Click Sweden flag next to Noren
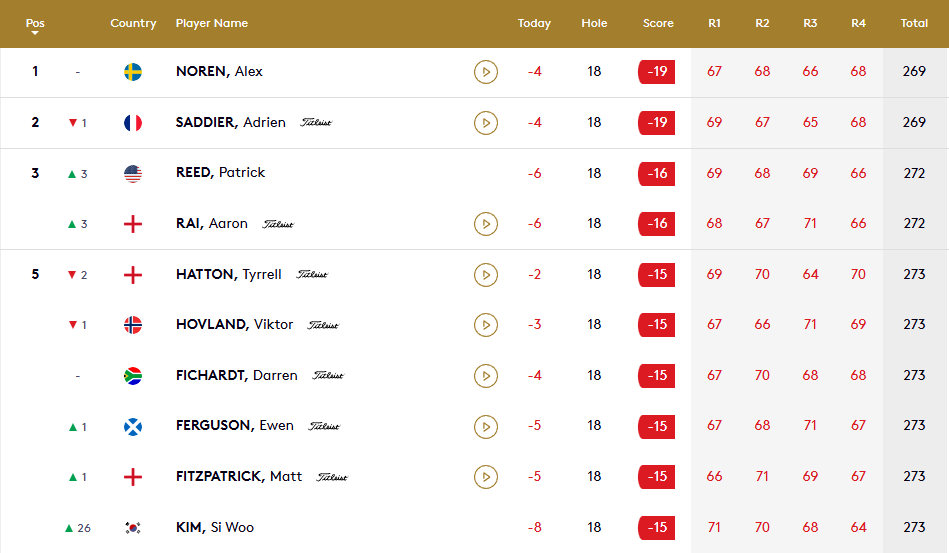Viewport: 949px width, 553px height. (132, 72)
